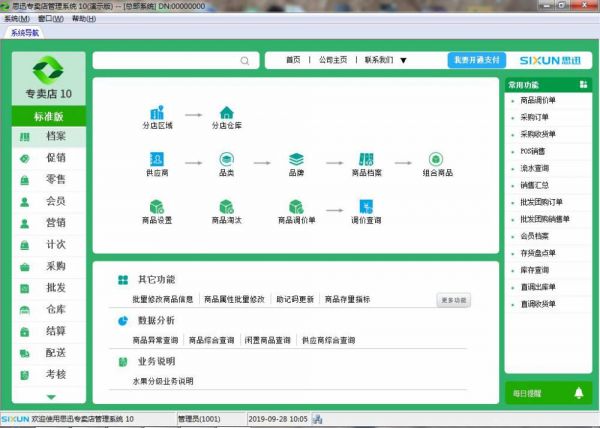Click the 联系我们 link
Image resolution: width=600 pixels, height=428 pixels.
tap(379, 60)
